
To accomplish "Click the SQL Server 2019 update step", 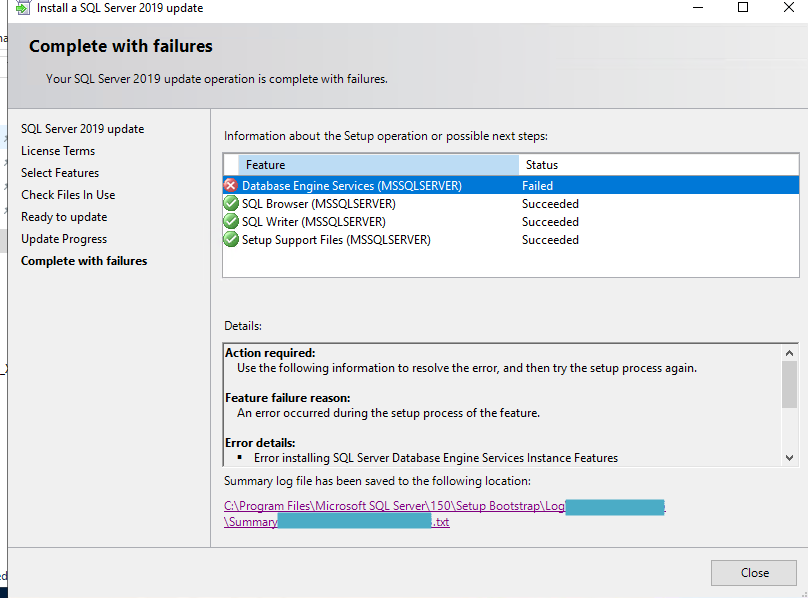I will (82, 129).
